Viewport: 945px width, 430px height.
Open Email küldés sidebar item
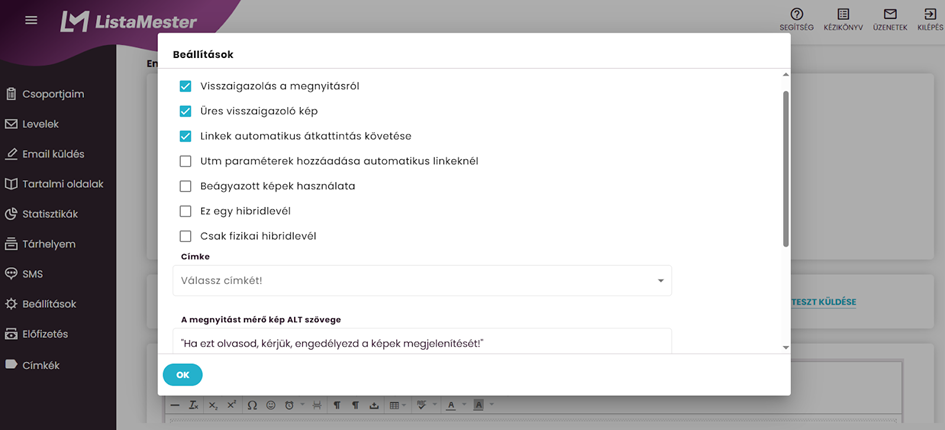pos(53,154)
